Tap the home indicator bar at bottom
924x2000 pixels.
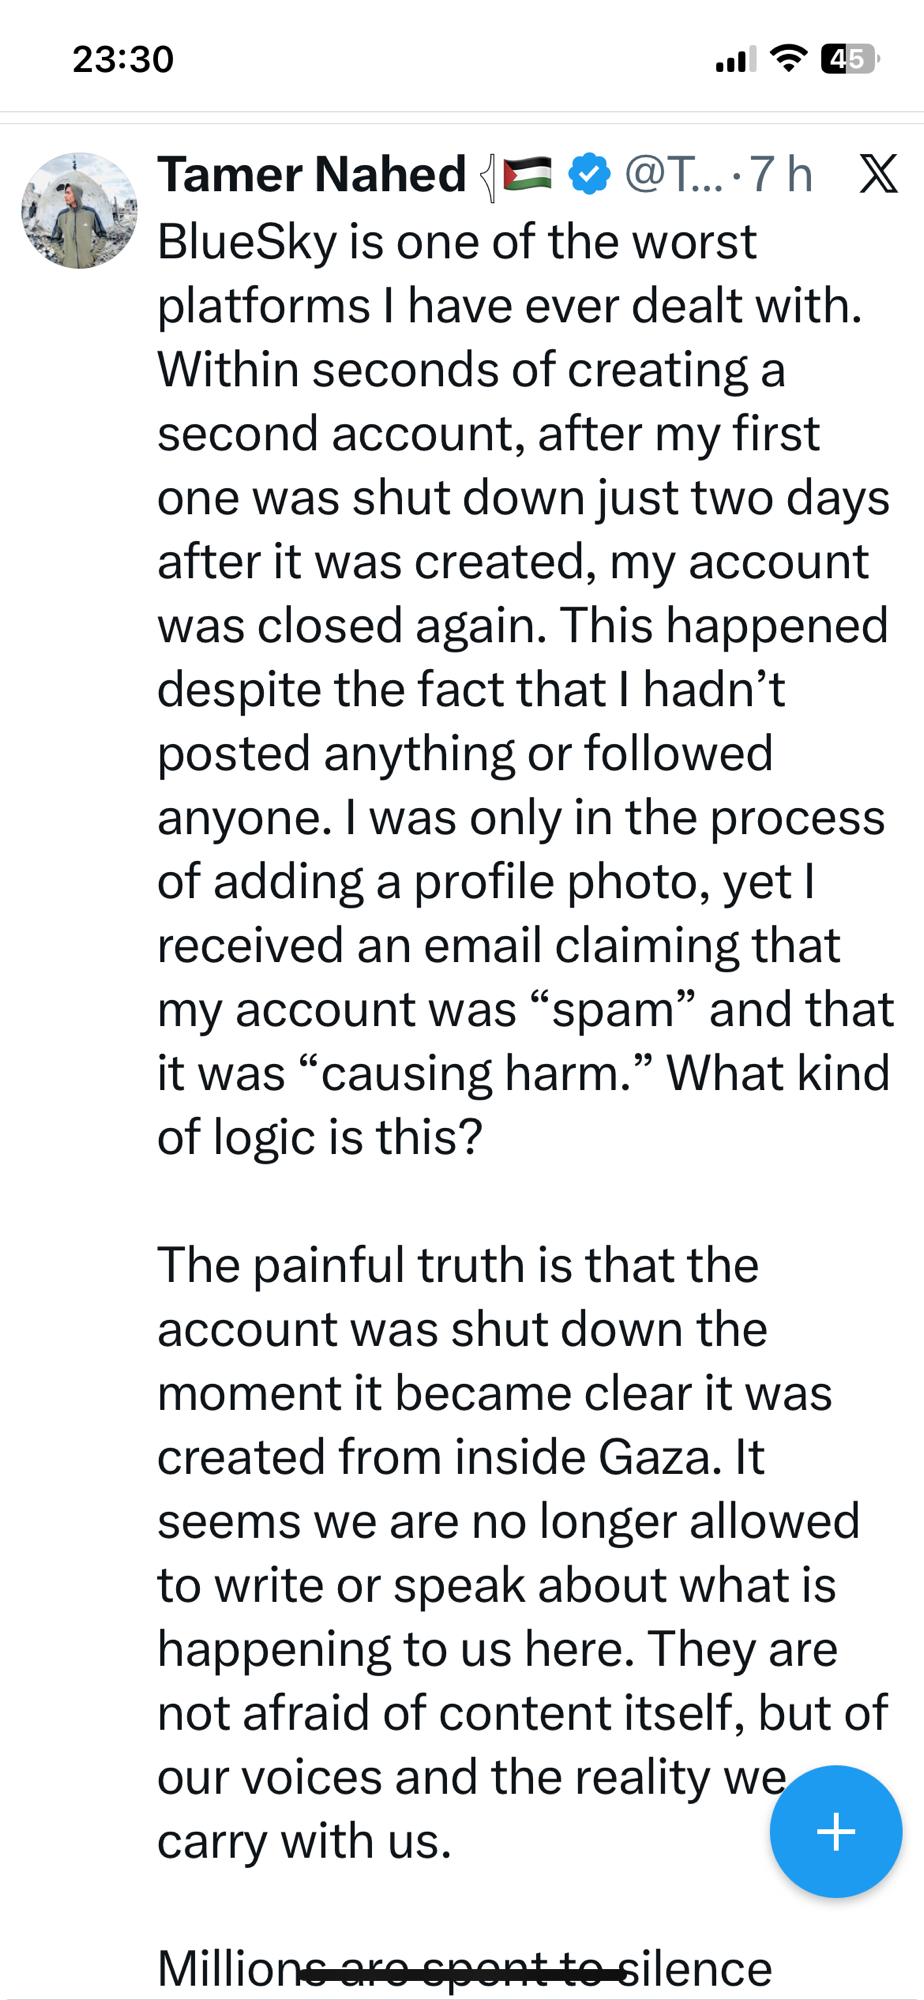click(x=462, y=1975)
